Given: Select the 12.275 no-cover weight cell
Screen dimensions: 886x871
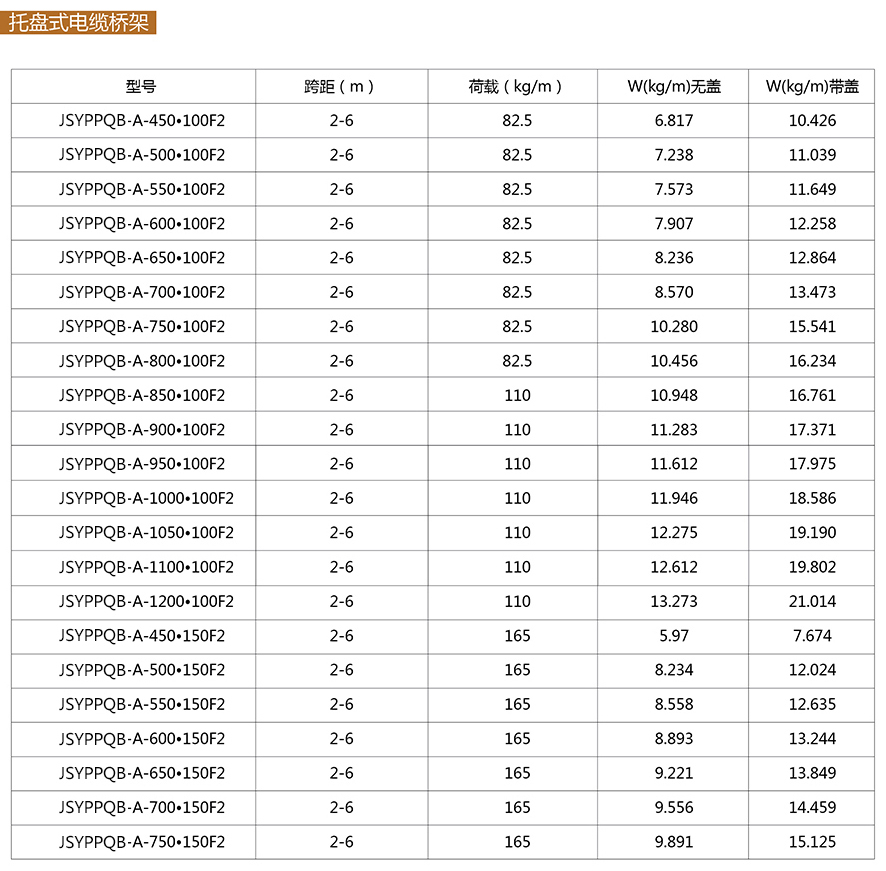Looking at the screenshot, I should coord(673,533).
